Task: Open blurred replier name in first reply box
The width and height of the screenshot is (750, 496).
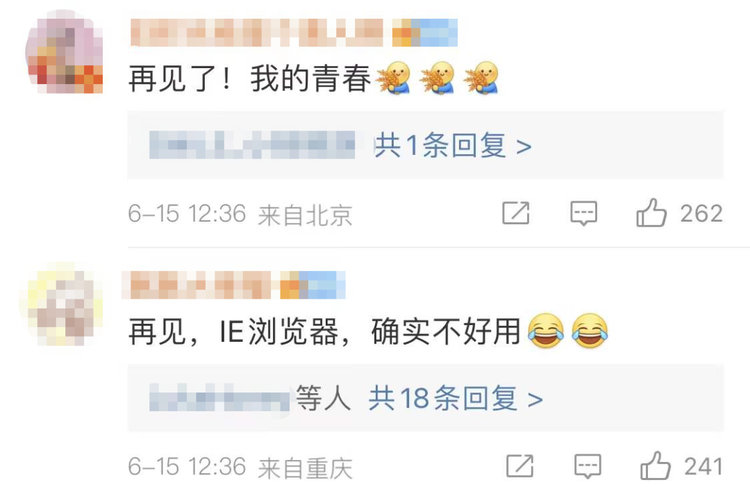Action: (x=252, y=144)
